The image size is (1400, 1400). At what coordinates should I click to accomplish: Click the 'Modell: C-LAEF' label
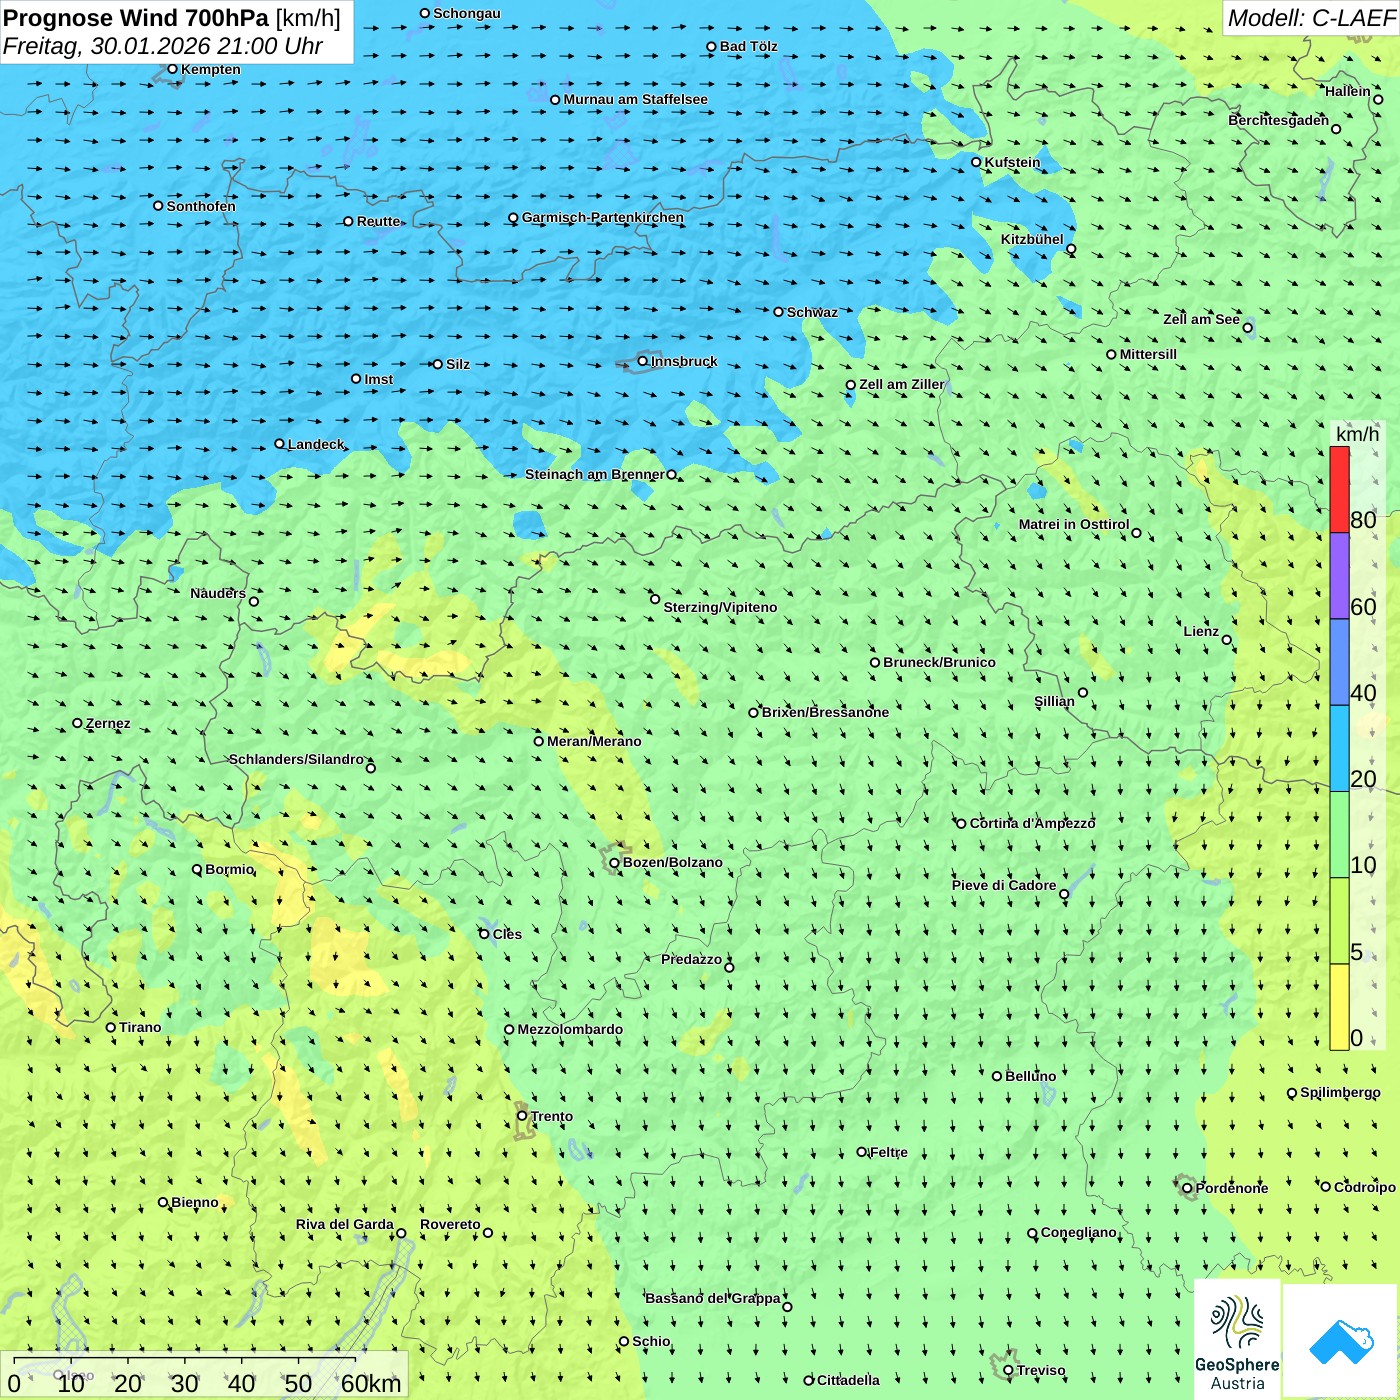click(1311, 18)
